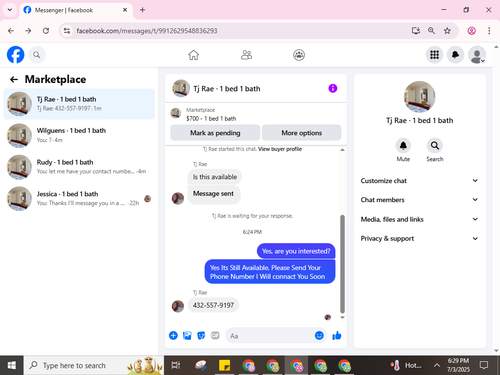Attach a photo with the image icon

(x=187, y=335)
